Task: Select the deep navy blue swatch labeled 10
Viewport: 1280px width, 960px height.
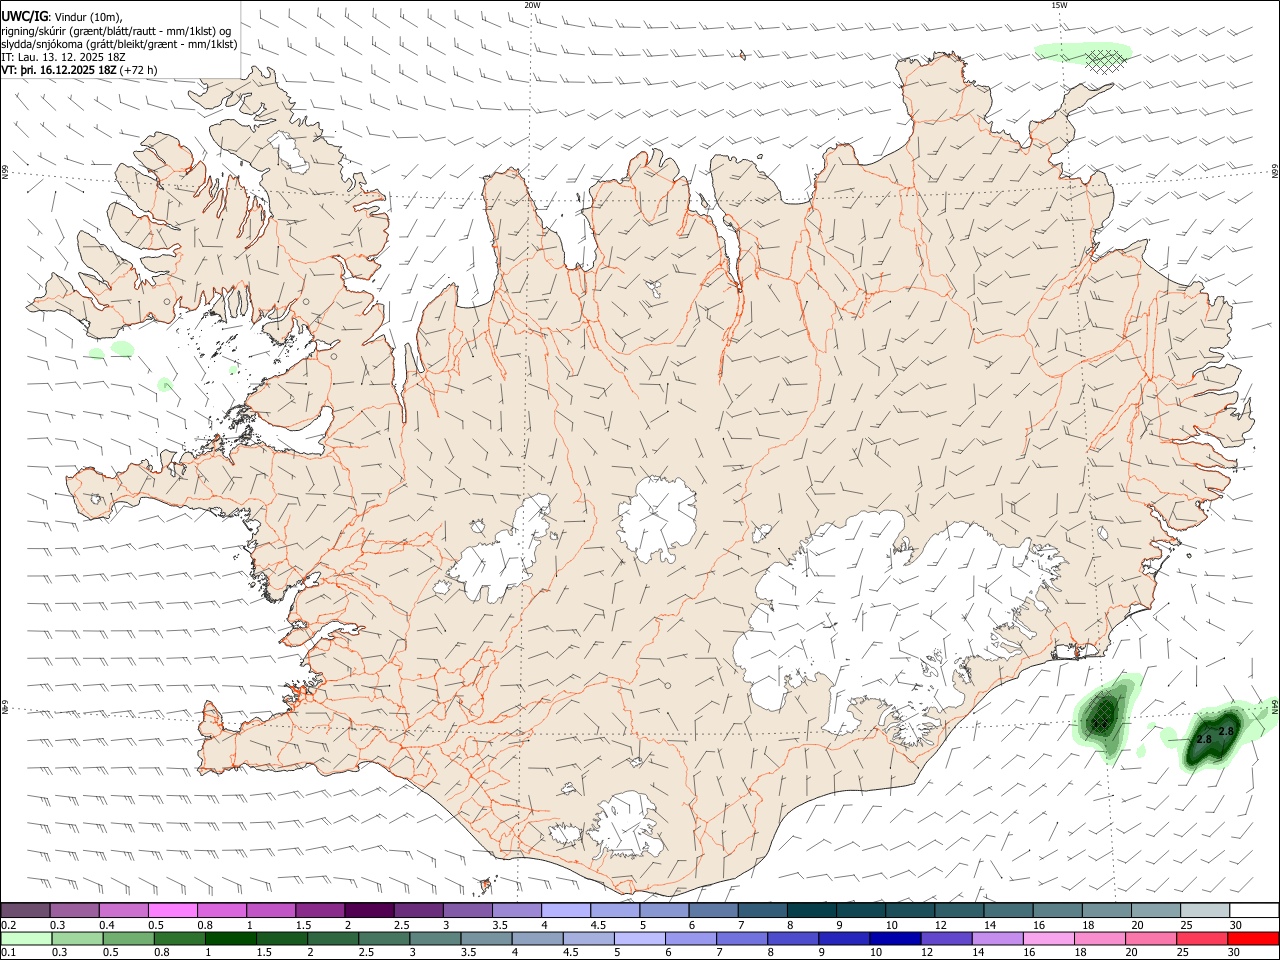Action: pos(894,938)
